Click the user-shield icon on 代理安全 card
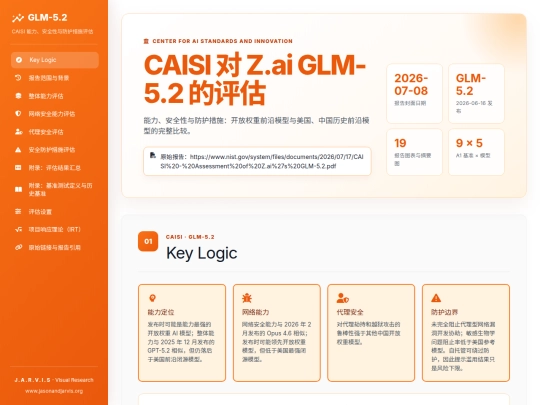 (x=343, y=298)
